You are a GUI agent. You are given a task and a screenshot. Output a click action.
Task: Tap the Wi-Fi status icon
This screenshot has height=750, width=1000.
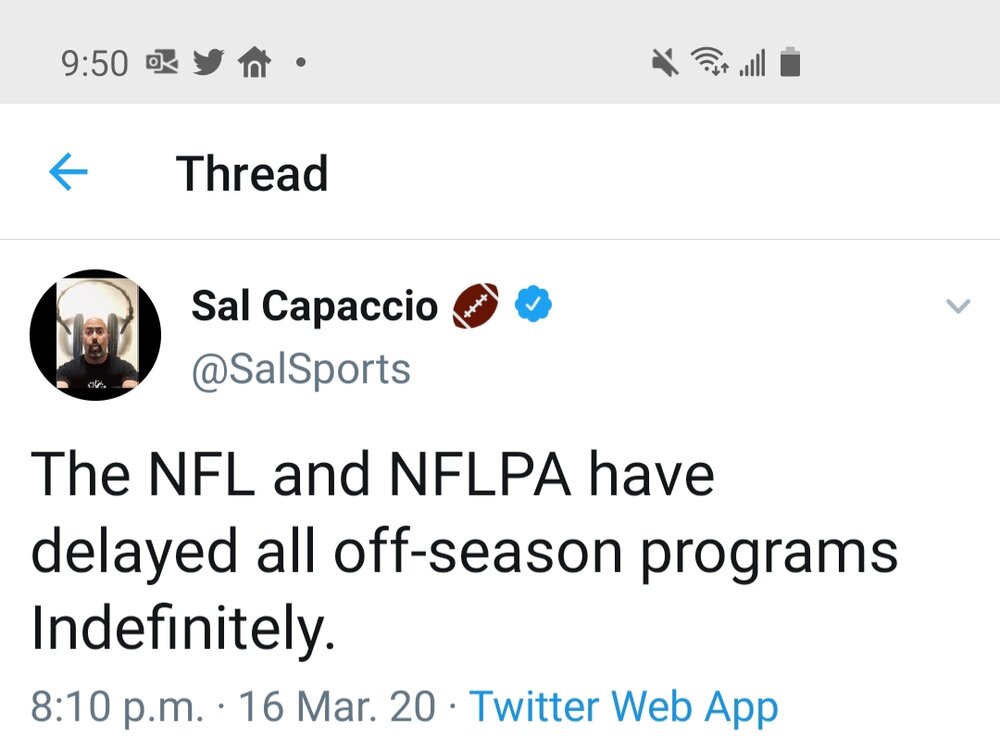click(x=710, y=61)
